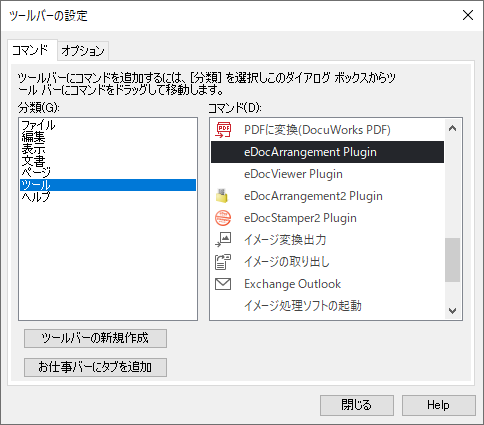Click the eDocStamper2 red stamp icon

(x=223, y=218)
